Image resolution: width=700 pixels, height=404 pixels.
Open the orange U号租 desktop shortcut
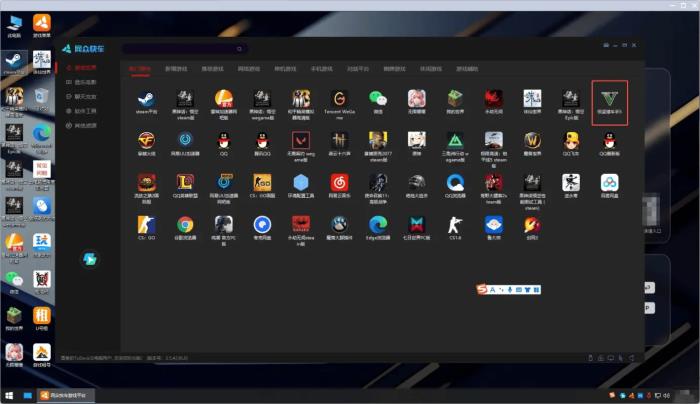click(42, 318)
